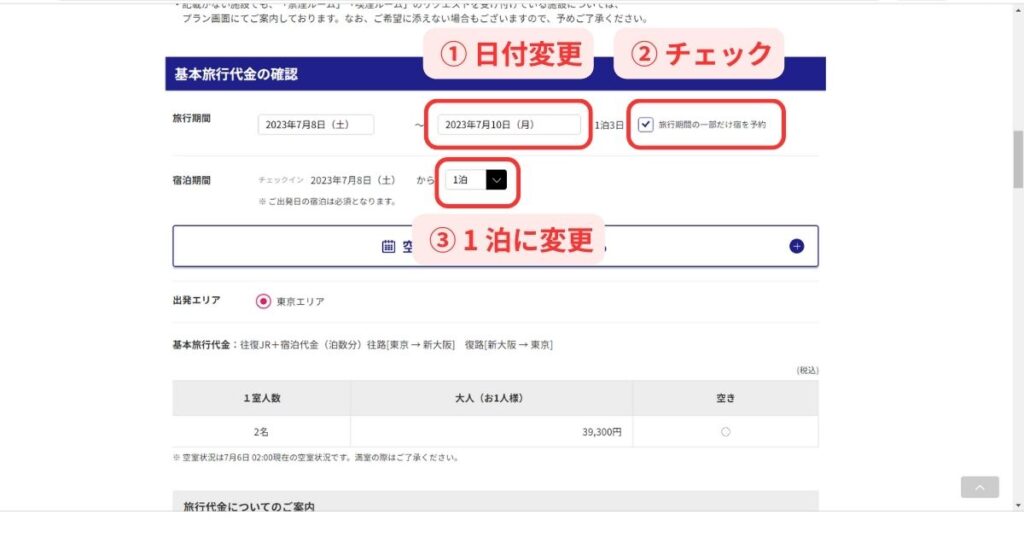Click start date field 2023年7月8日（土）
The width and height of the screenshot is (1024, 538).
click(x=316, y=125)
